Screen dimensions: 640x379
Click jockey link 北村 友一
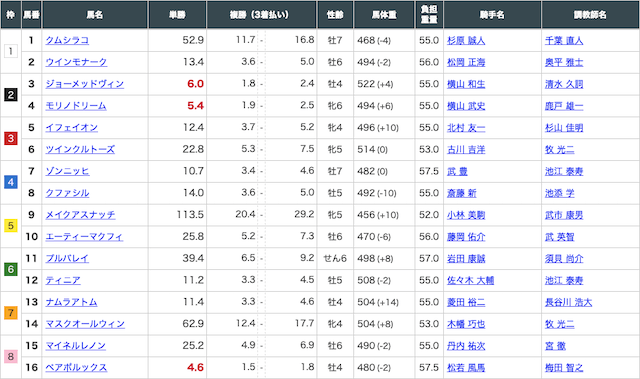coord(466,128)
